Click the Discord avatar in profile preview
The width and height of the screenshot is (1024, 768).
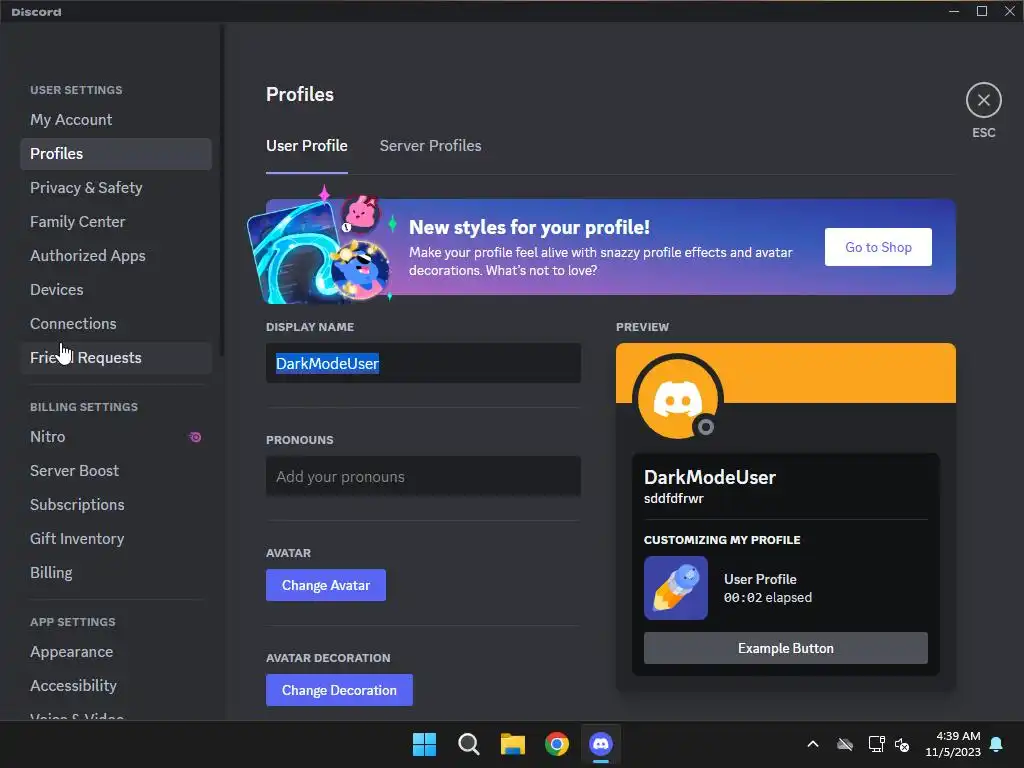pos(677,398)
